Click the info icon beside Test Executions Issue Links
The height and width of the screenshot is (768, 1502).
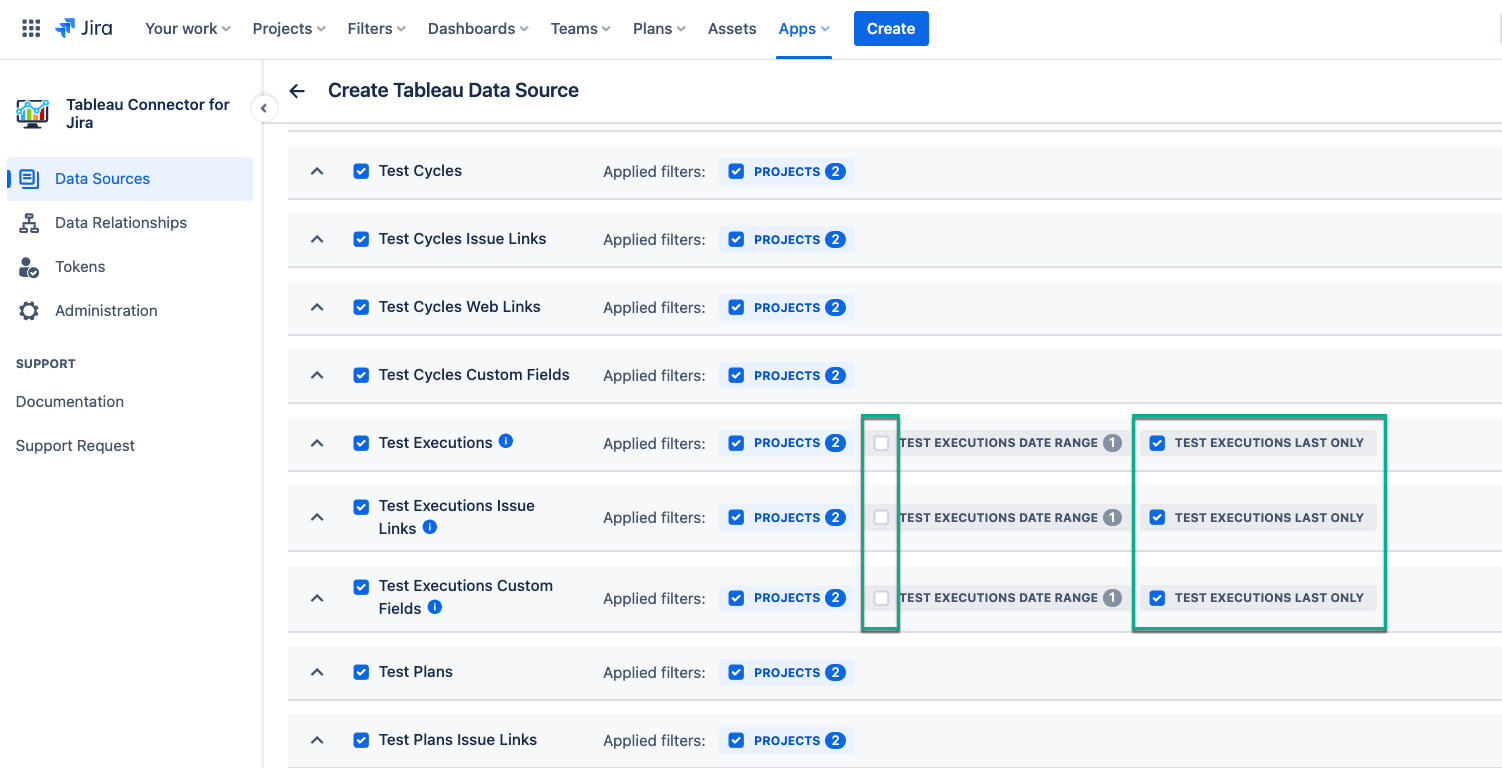(430, 527)
